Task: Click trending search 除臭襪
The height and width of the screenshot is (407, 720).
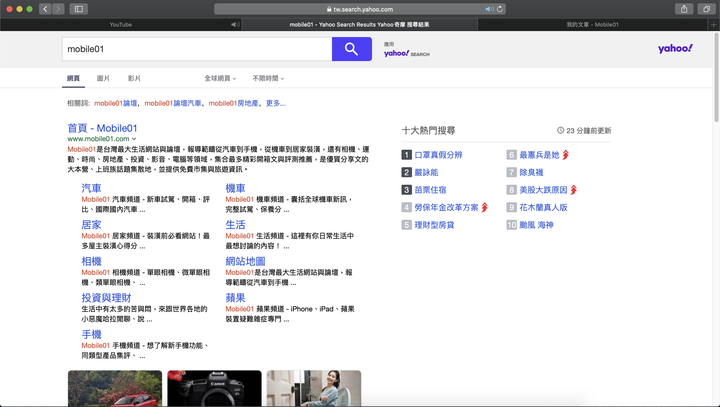Action: (531, 172)
